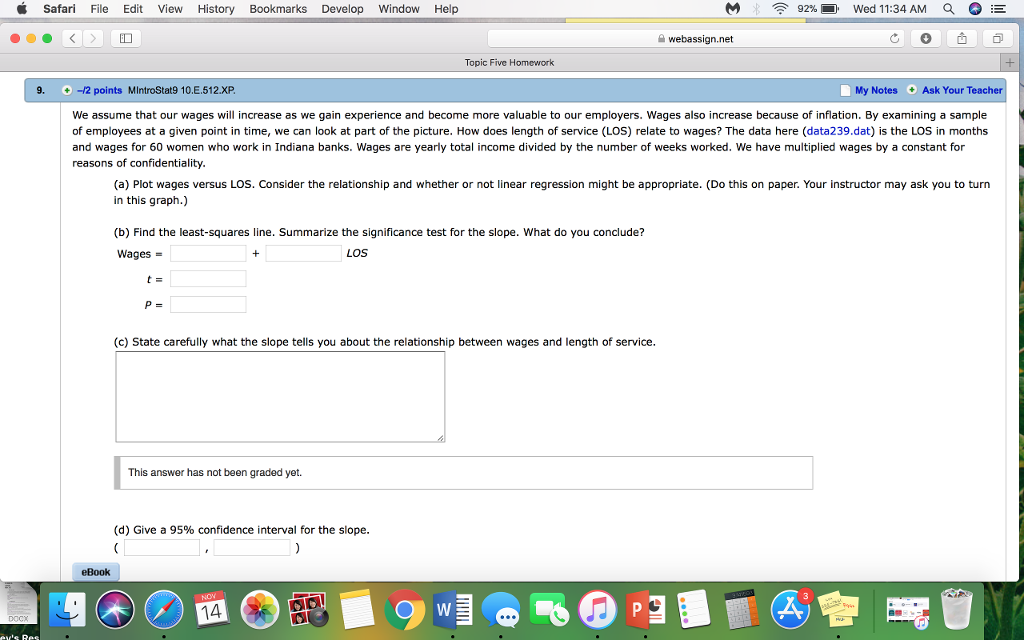The image size is (1024, 640).
Task: Click the date and time in menu bar
Action: tap(889, 8)
